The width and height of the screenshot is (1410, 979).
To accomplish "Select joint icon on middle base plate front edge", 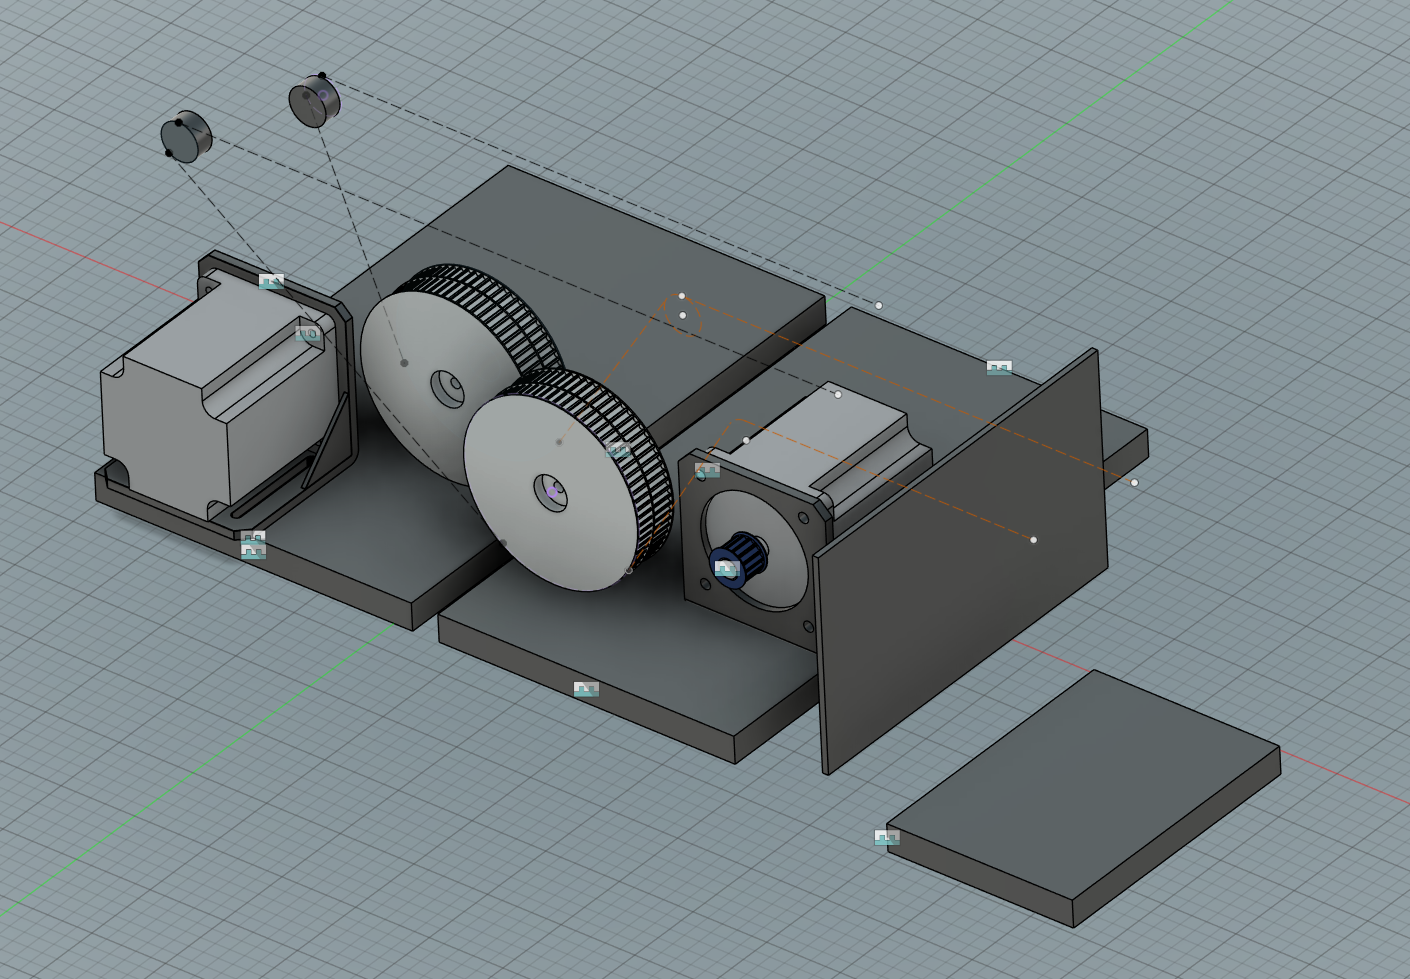I will (x=586, y=689).
